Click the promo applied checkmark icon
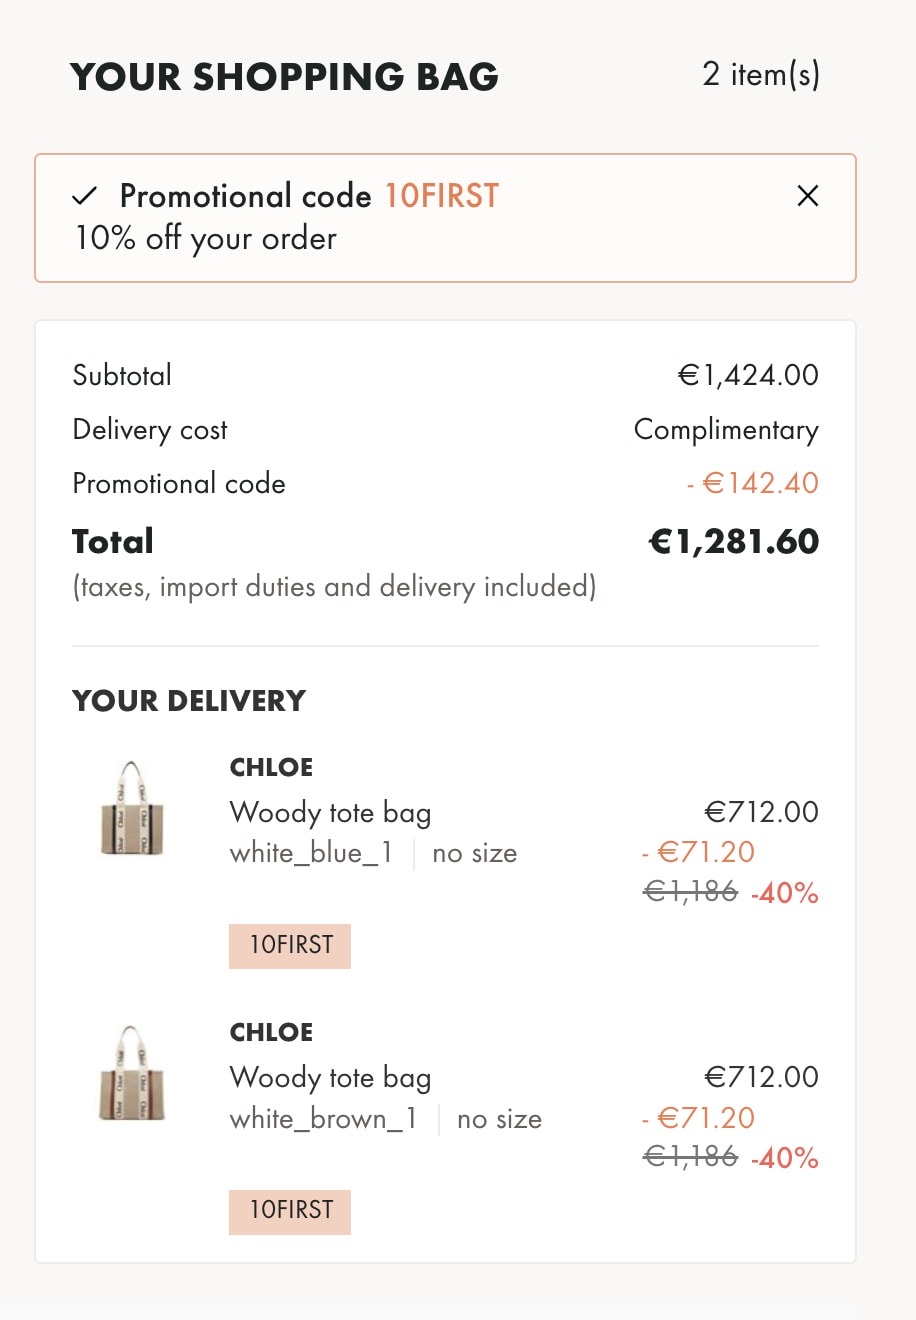The width and height of the screenshot is (916, 1320). 85,196
